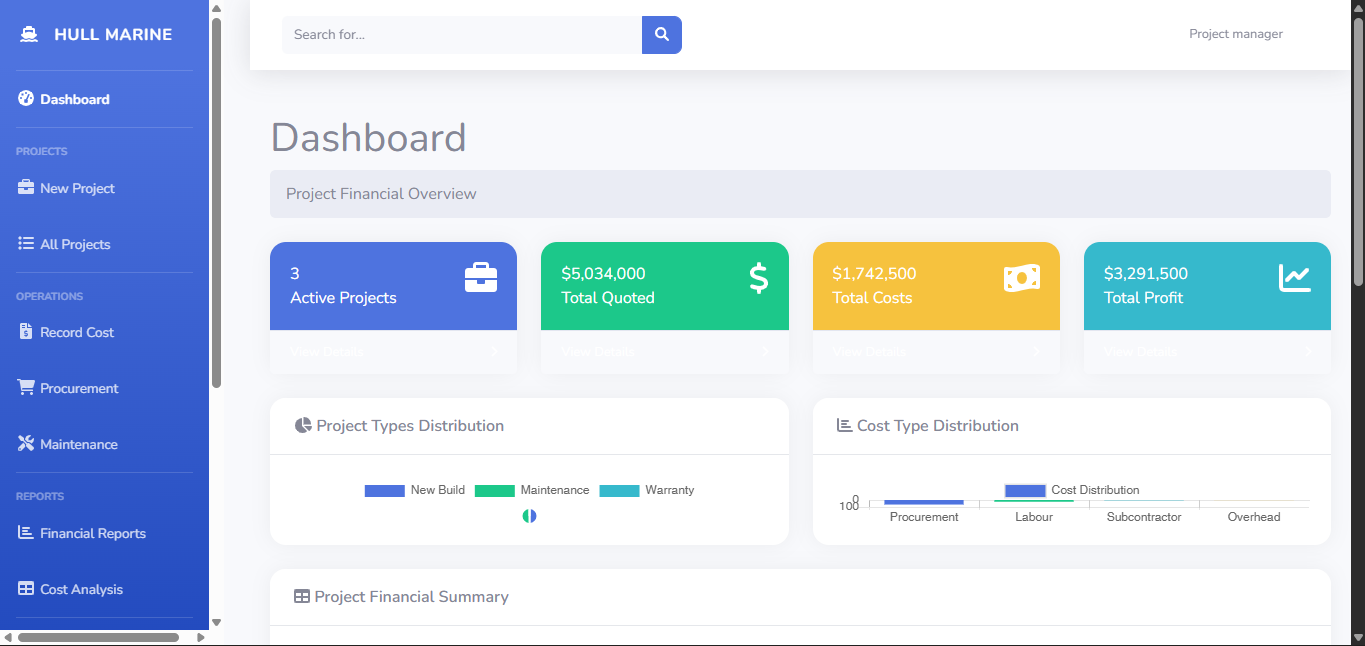The height and width of the screenshot is (646, 1365).
Task: Select the Cost Analysis table icon
Action: (x=25, y=588)
